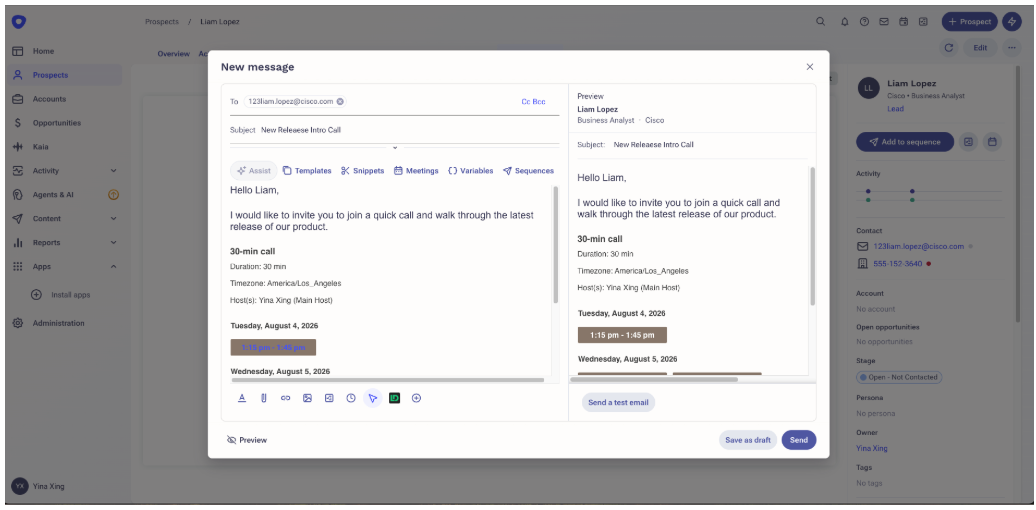This screenshot has width=1036, height=510.
Task: Remove recipient 123liam.lopez@cisco.com chip
Action: click(x=340, y=102)
